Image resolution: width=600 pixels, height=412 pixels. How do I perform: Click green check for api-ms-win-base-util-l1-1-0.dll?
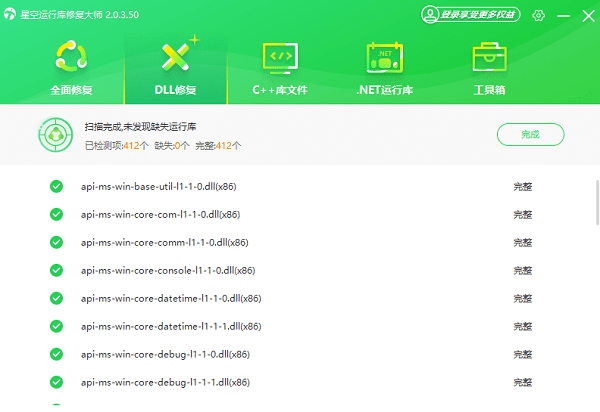point(56,186)
